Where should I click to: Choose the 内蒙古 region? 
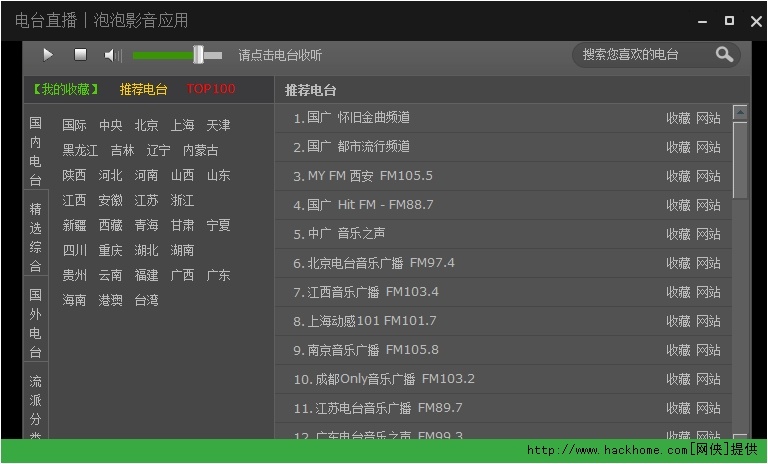point(200,150)
